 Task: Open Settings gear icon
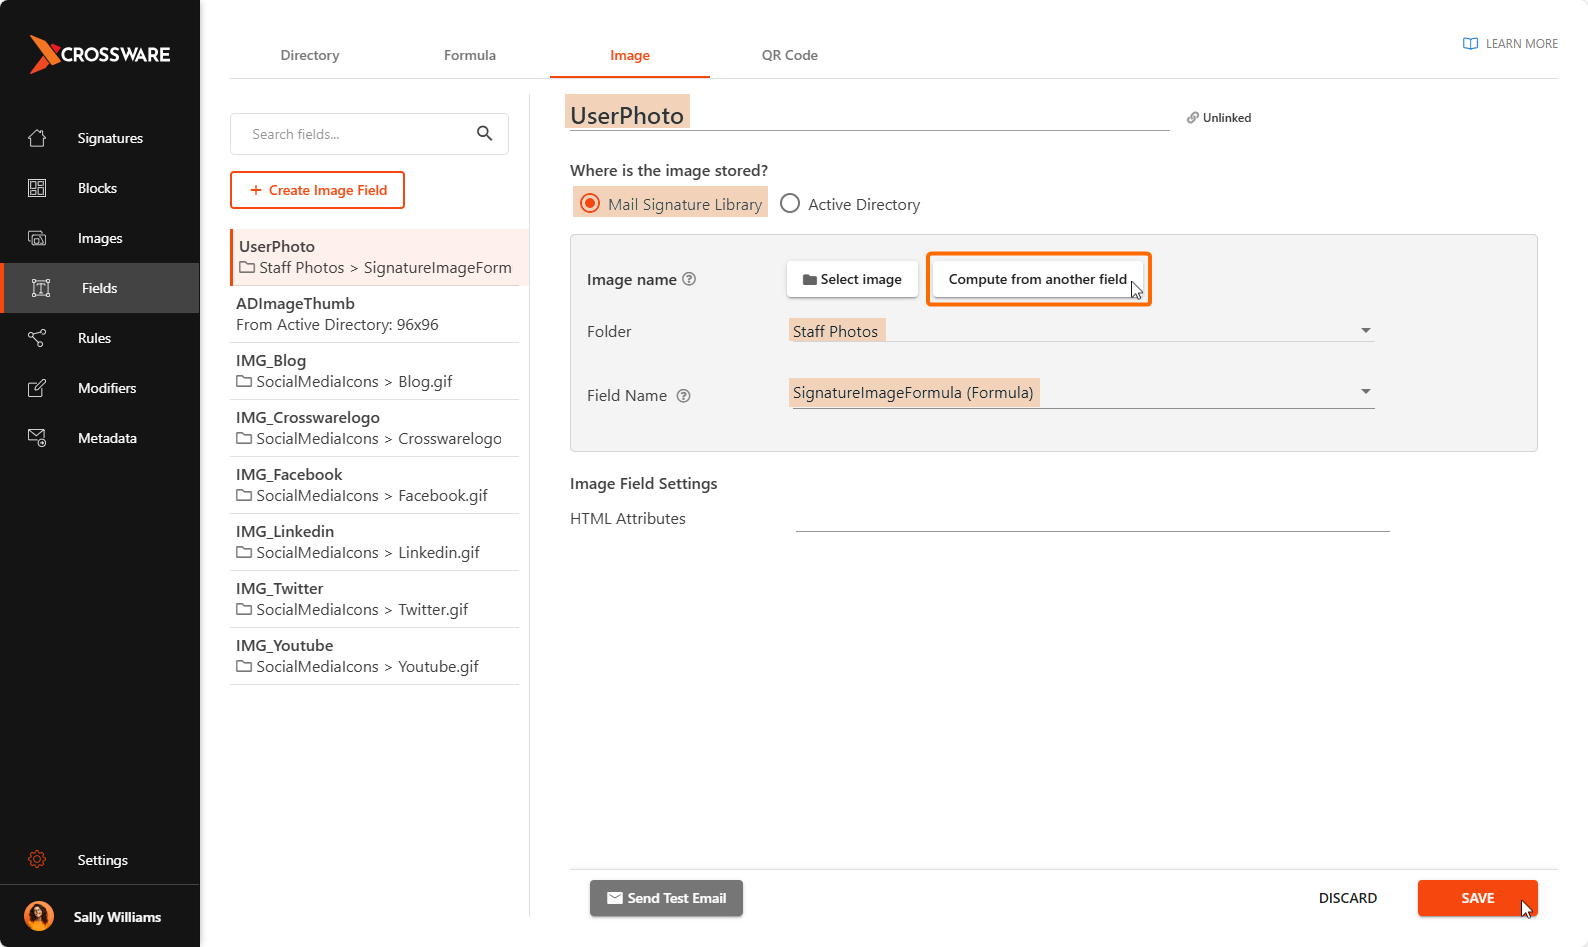pyautogui.click(x=37, y=860)
